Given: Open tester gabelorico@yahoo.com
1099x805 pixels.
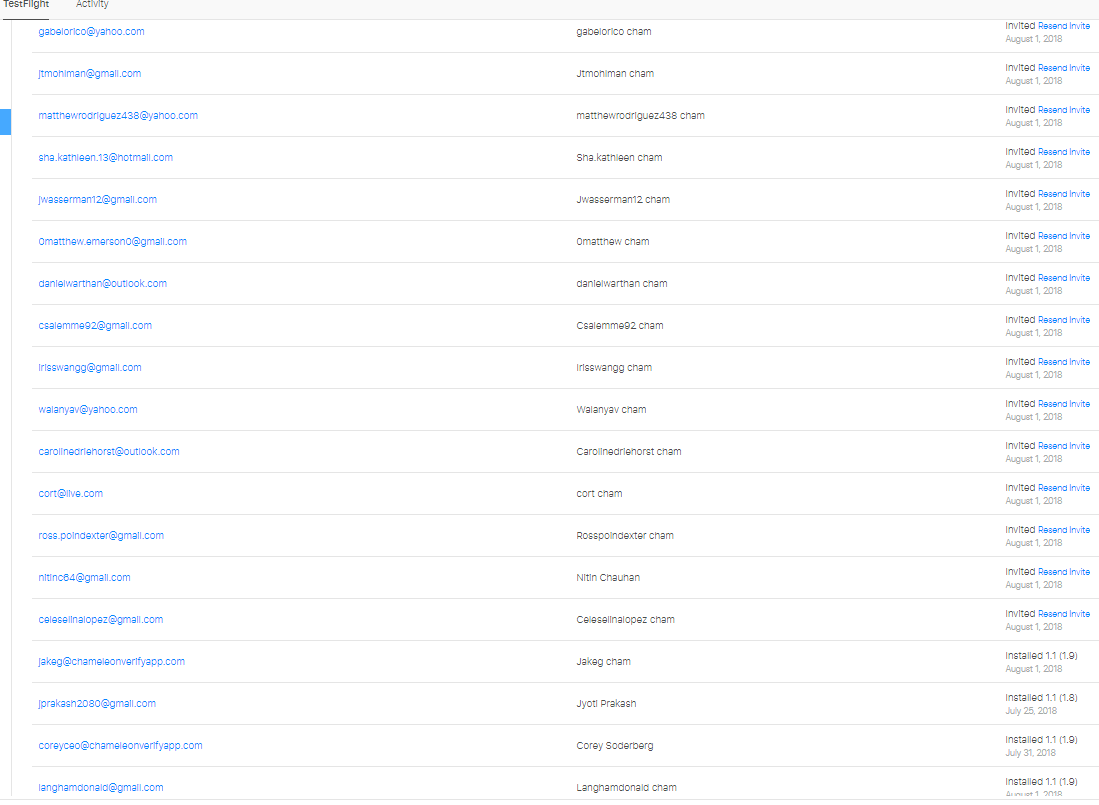Looking at the screenshot, I should click(x=91, y=32).
